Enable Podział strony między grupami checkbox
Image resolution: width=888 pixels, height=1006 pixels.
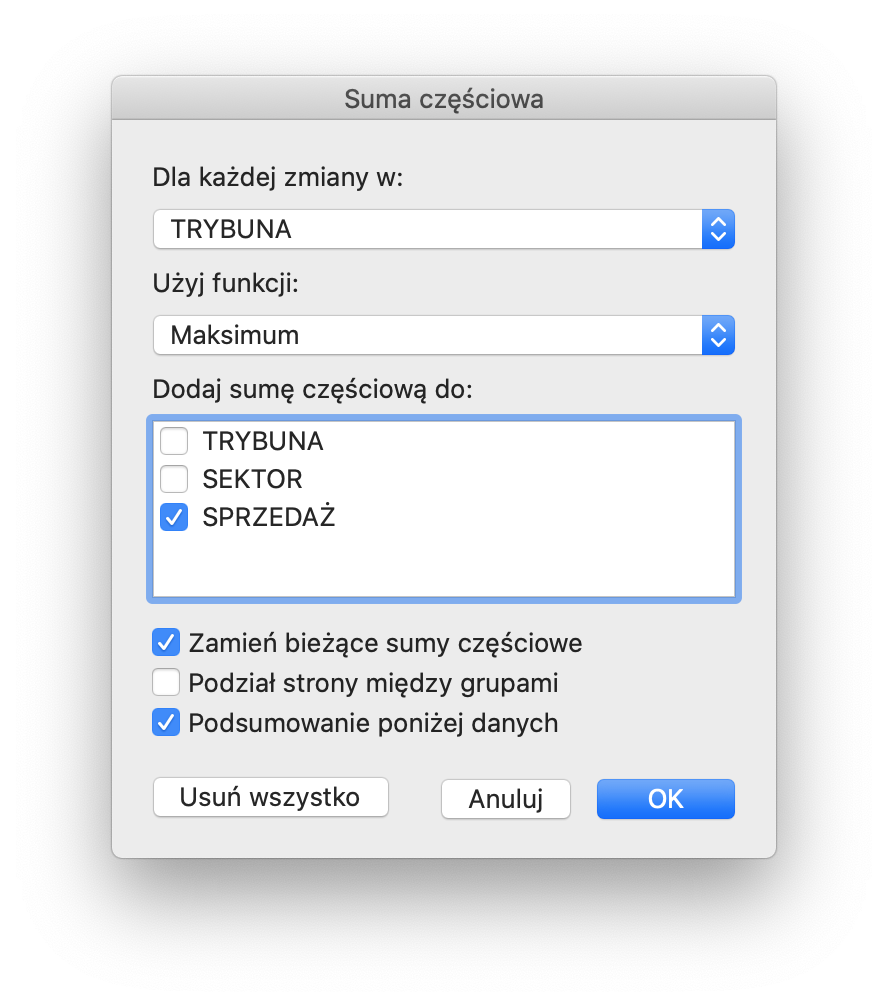pos(166,683)
